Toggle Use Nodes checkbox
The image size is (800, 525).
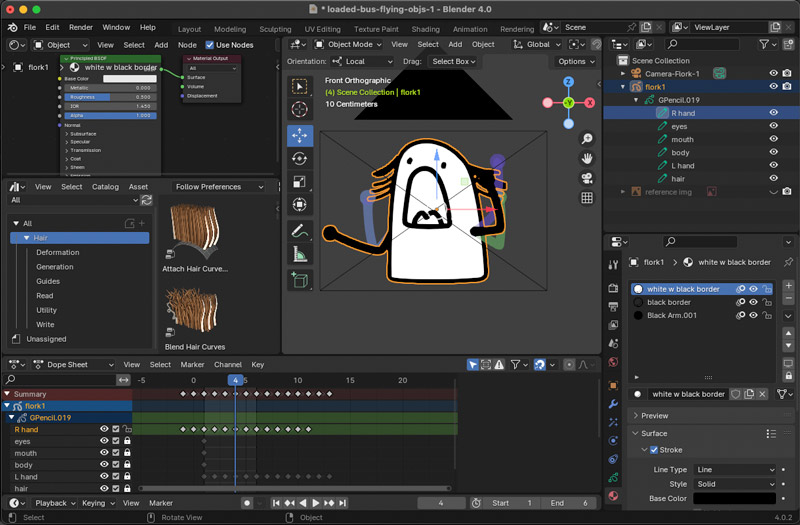[210, 45]
